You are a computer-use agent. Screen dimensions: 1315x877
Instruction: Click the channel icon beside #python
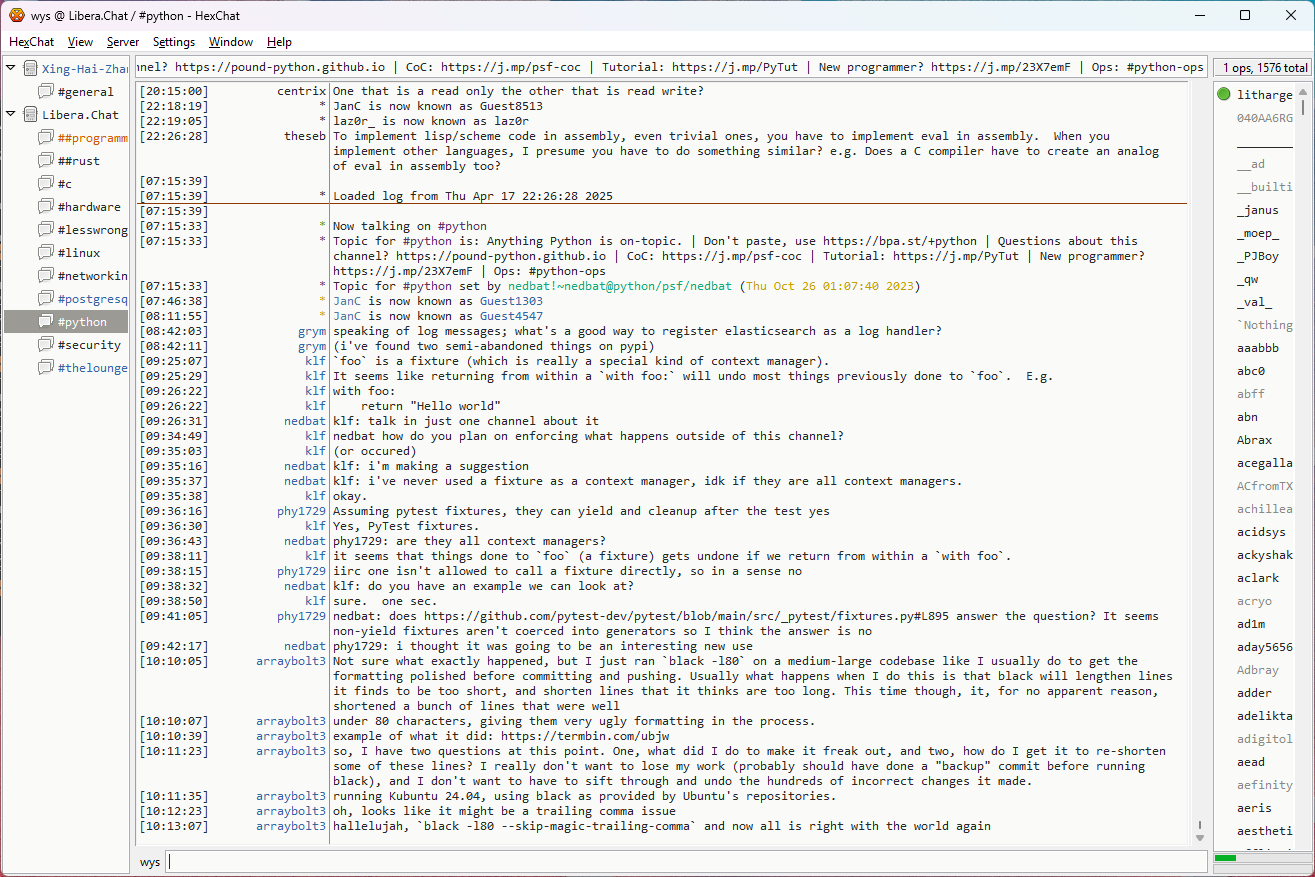click(46, 322)
